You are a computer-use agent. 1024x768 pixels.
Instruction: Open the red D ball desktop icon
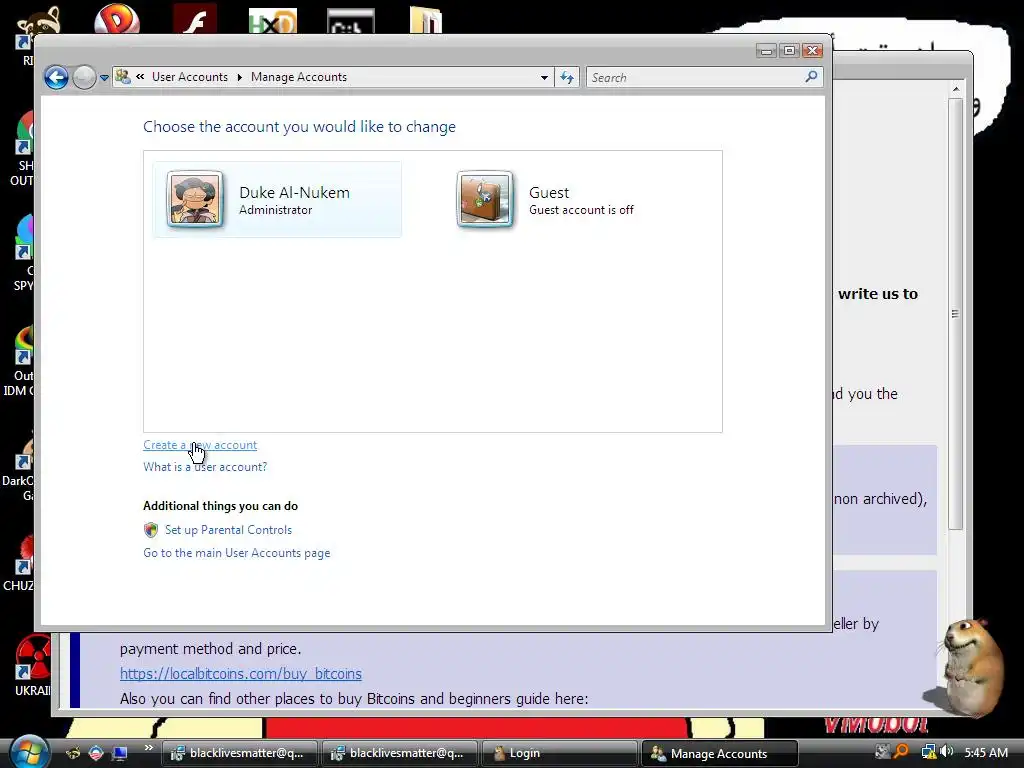[117, 18]
